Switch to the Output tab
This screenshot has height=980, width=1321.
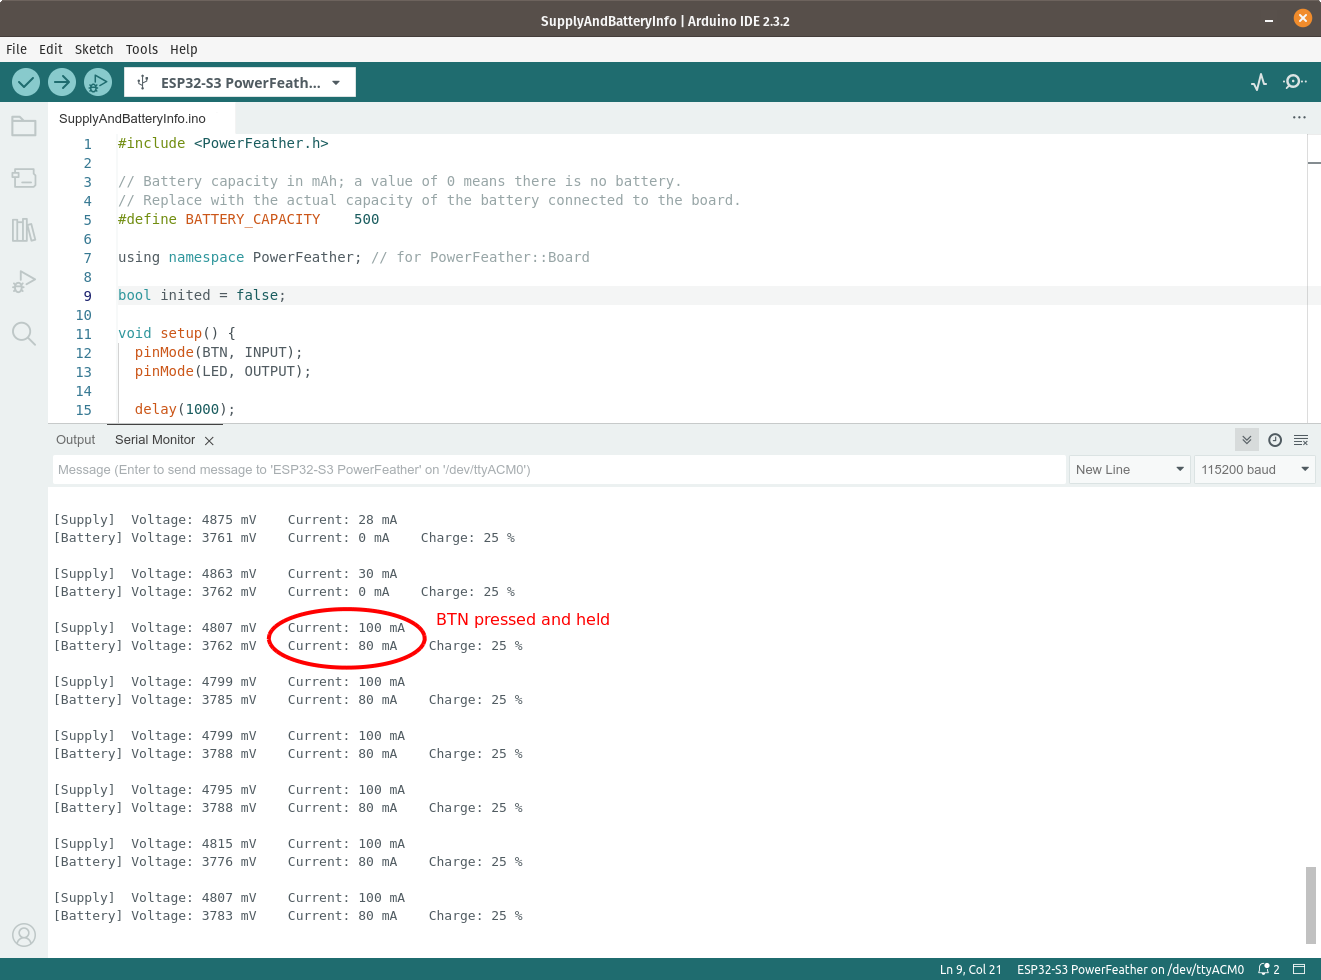76,440
